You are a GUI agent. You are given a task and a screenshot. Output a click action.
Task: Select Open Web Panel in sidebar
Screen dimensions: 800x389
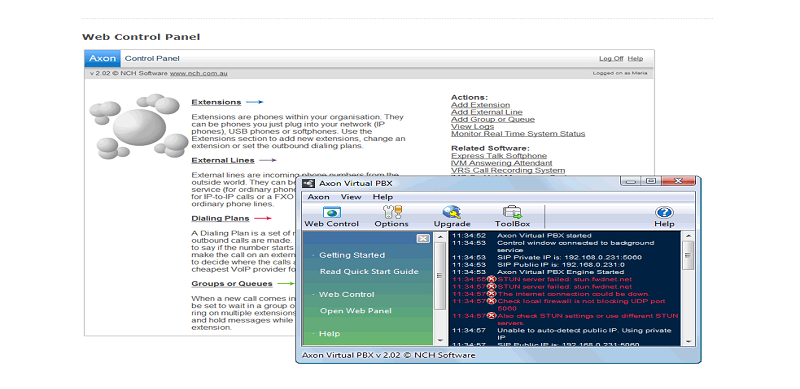356,311
